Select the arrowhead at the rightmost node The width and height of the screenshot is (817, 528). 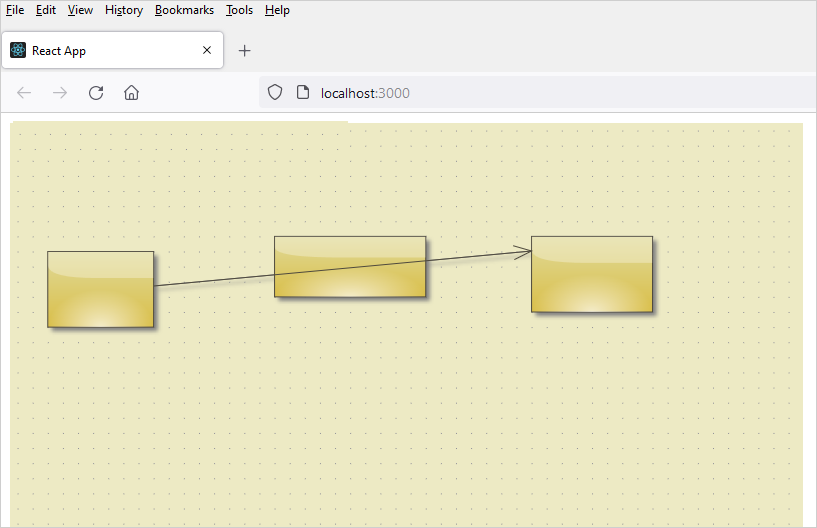524,252
